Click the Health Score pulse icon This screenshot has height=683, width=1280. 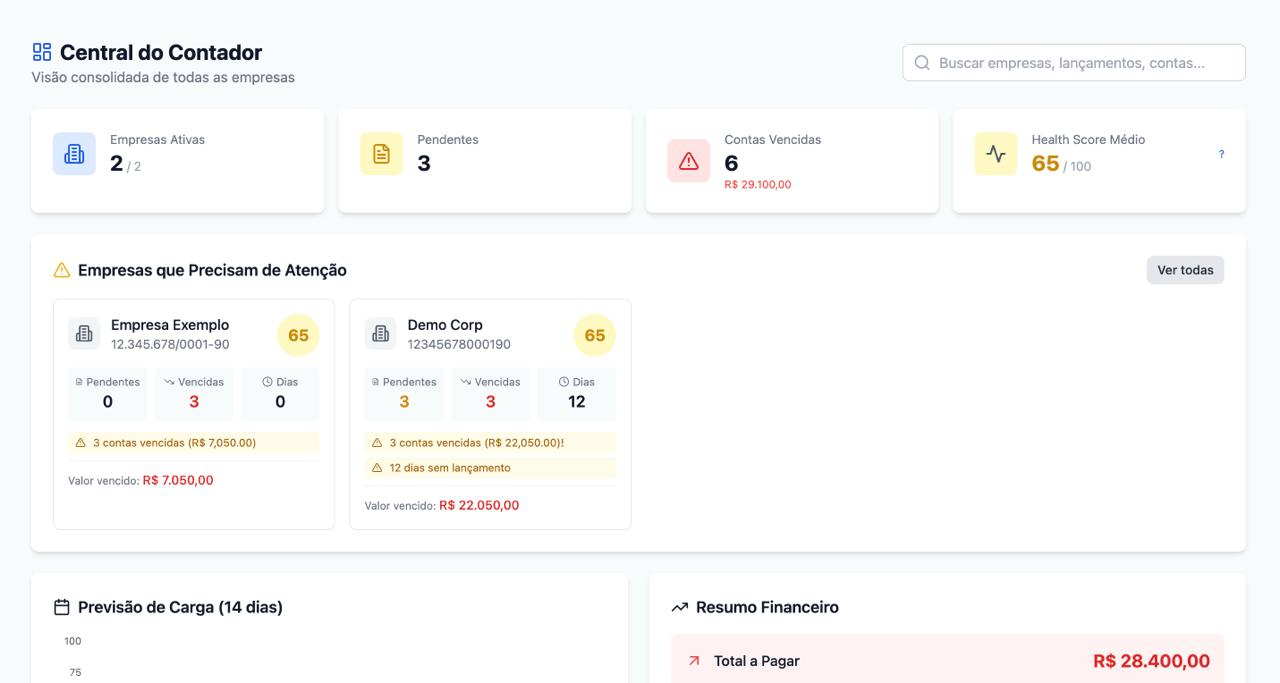pyautogui.click(x=995, y=154)
